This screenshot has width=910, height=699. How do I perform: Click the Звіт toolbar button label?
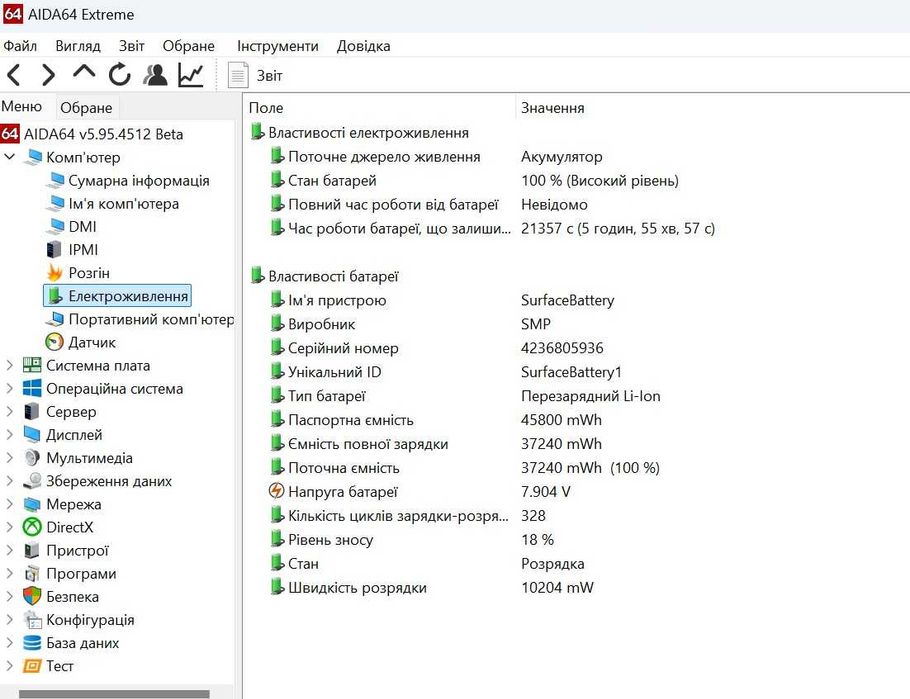click(270, 75)
